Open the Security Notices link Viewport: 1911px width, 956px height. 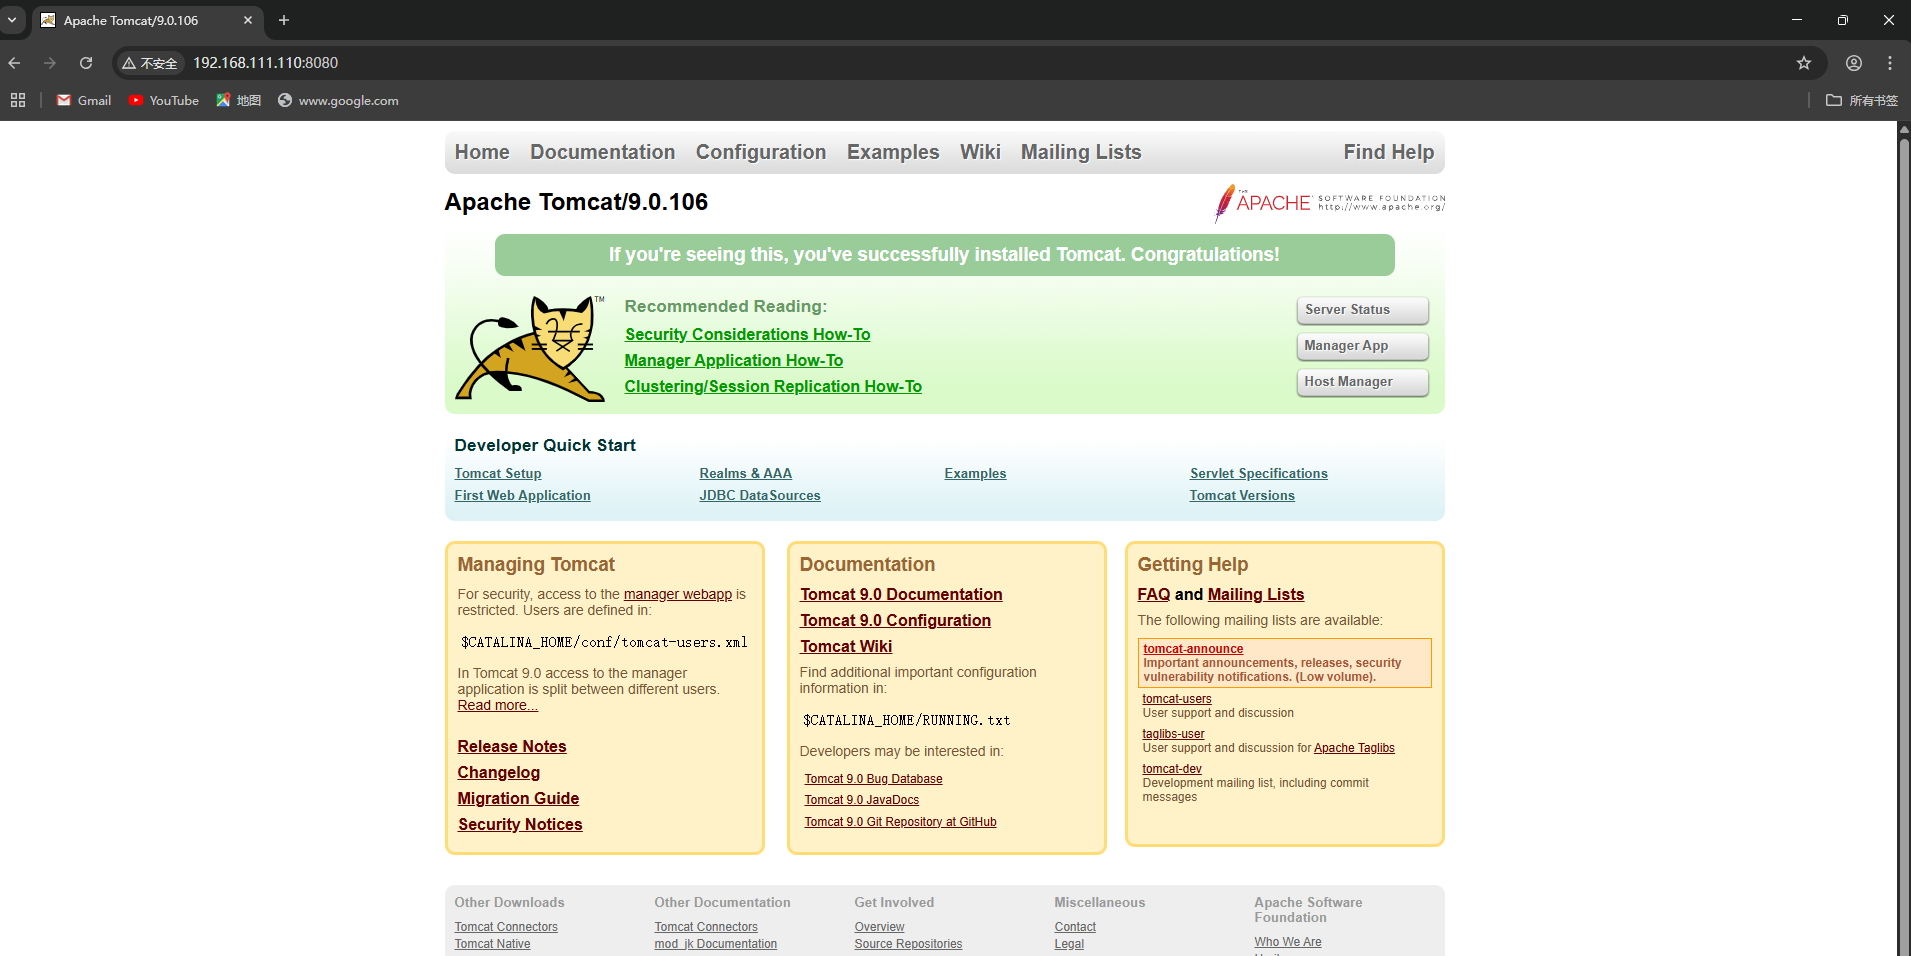click(520, 824)
